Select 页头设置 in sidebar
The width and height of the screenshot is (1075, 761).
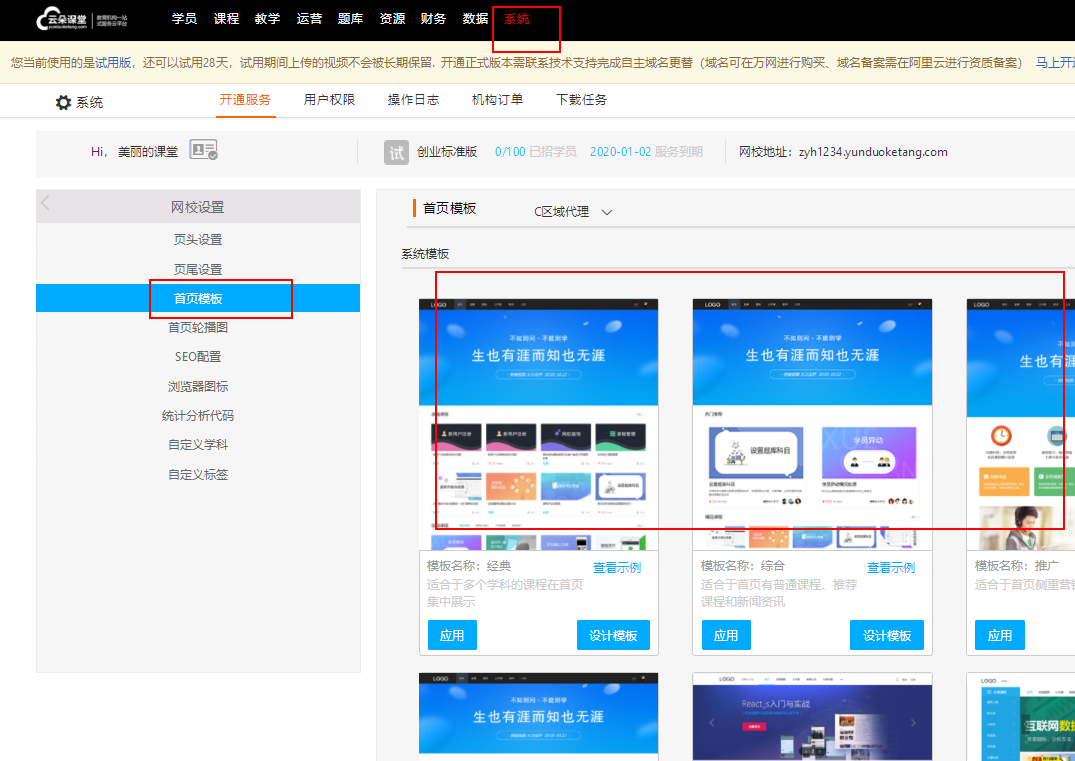(x=198, y=240)
